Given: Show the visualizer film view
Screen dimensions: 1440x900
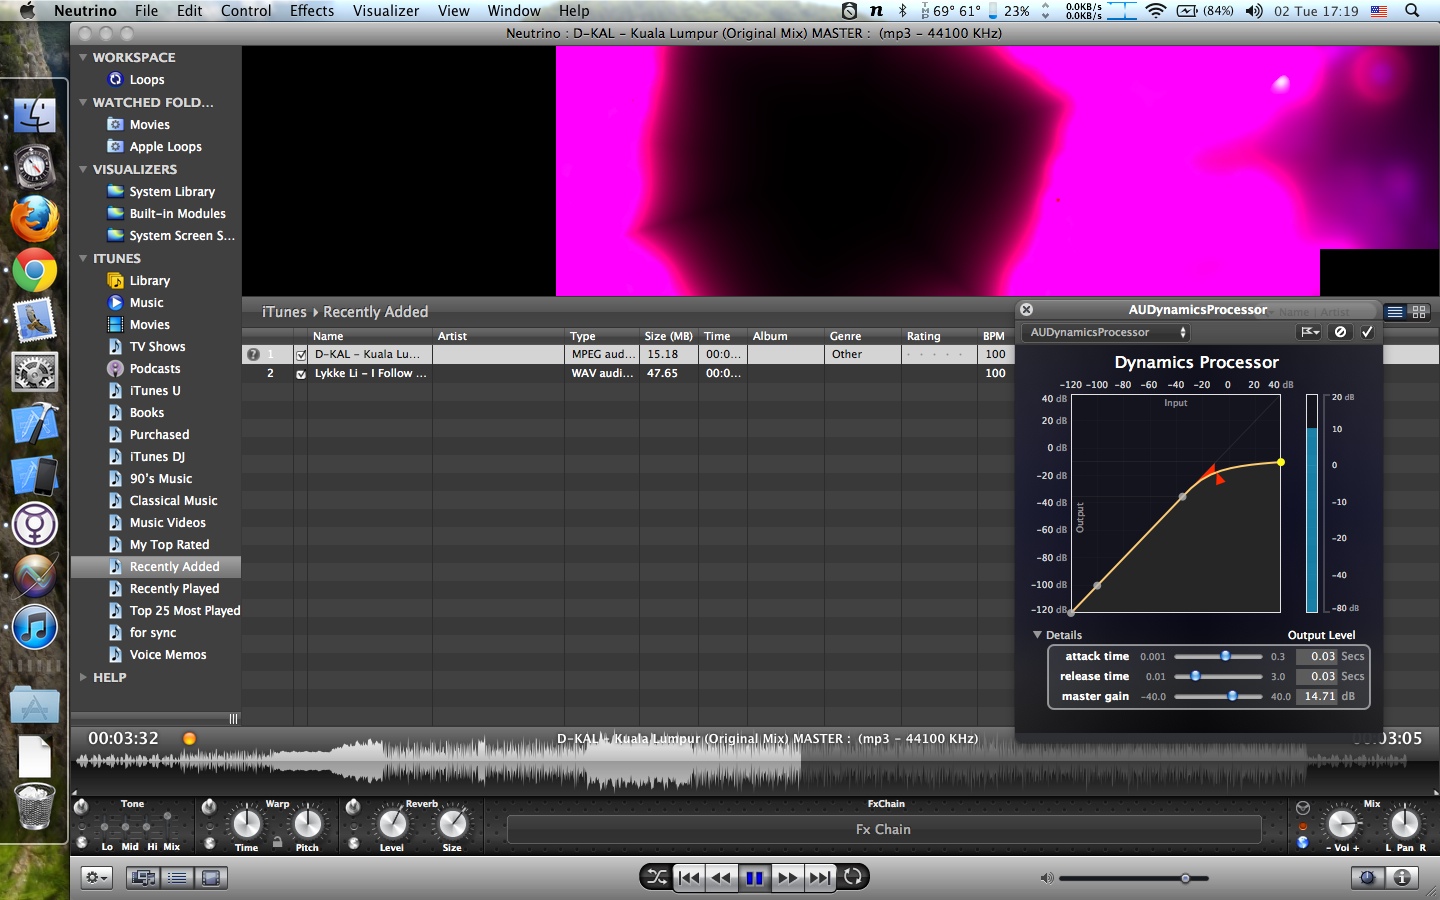Looking at the screenshot, I should tap(211, 877).
